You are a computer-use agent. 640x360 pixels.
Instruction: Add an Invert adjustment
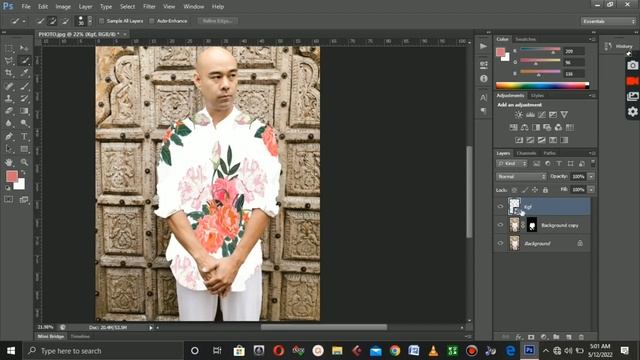pyautogui.click(x=519, y=140)
